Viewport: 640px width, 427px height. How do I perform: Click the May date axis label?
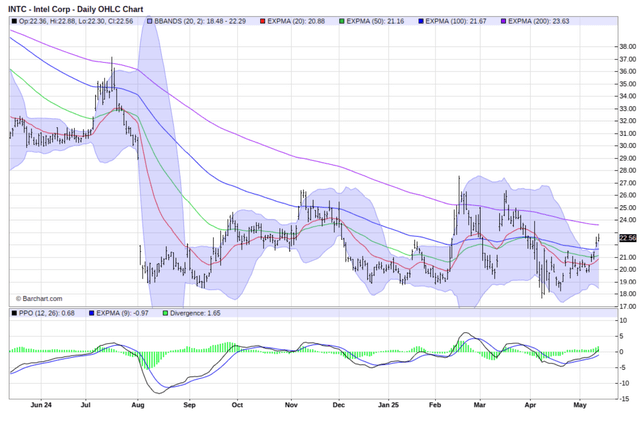click(580, 405)
